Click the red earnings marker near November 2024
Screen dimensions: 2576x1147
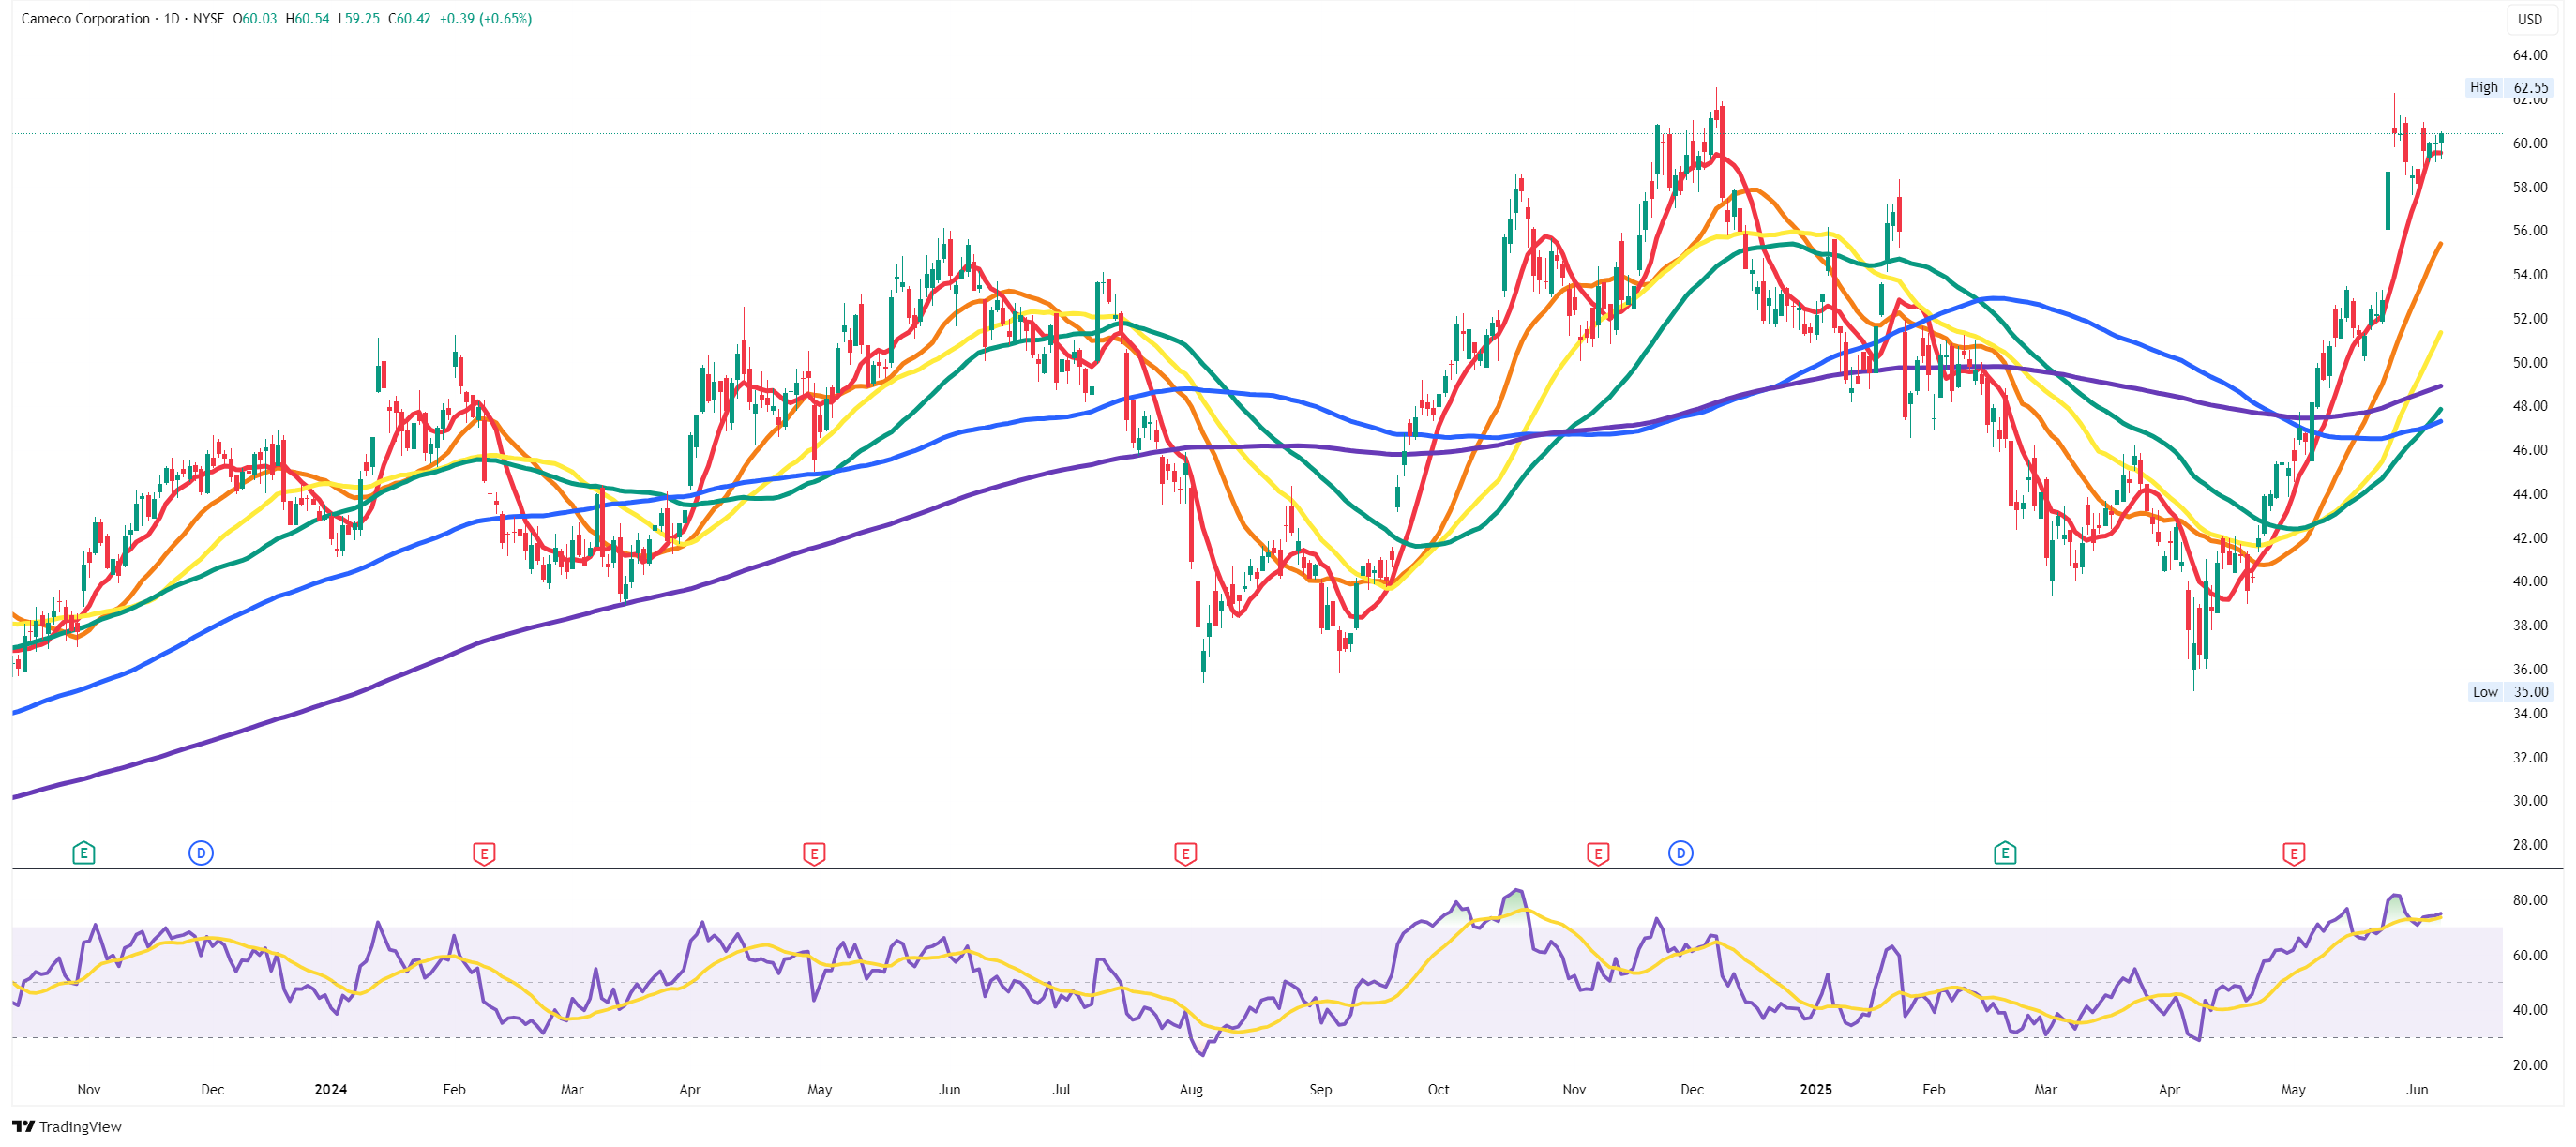click(1598, 853)
